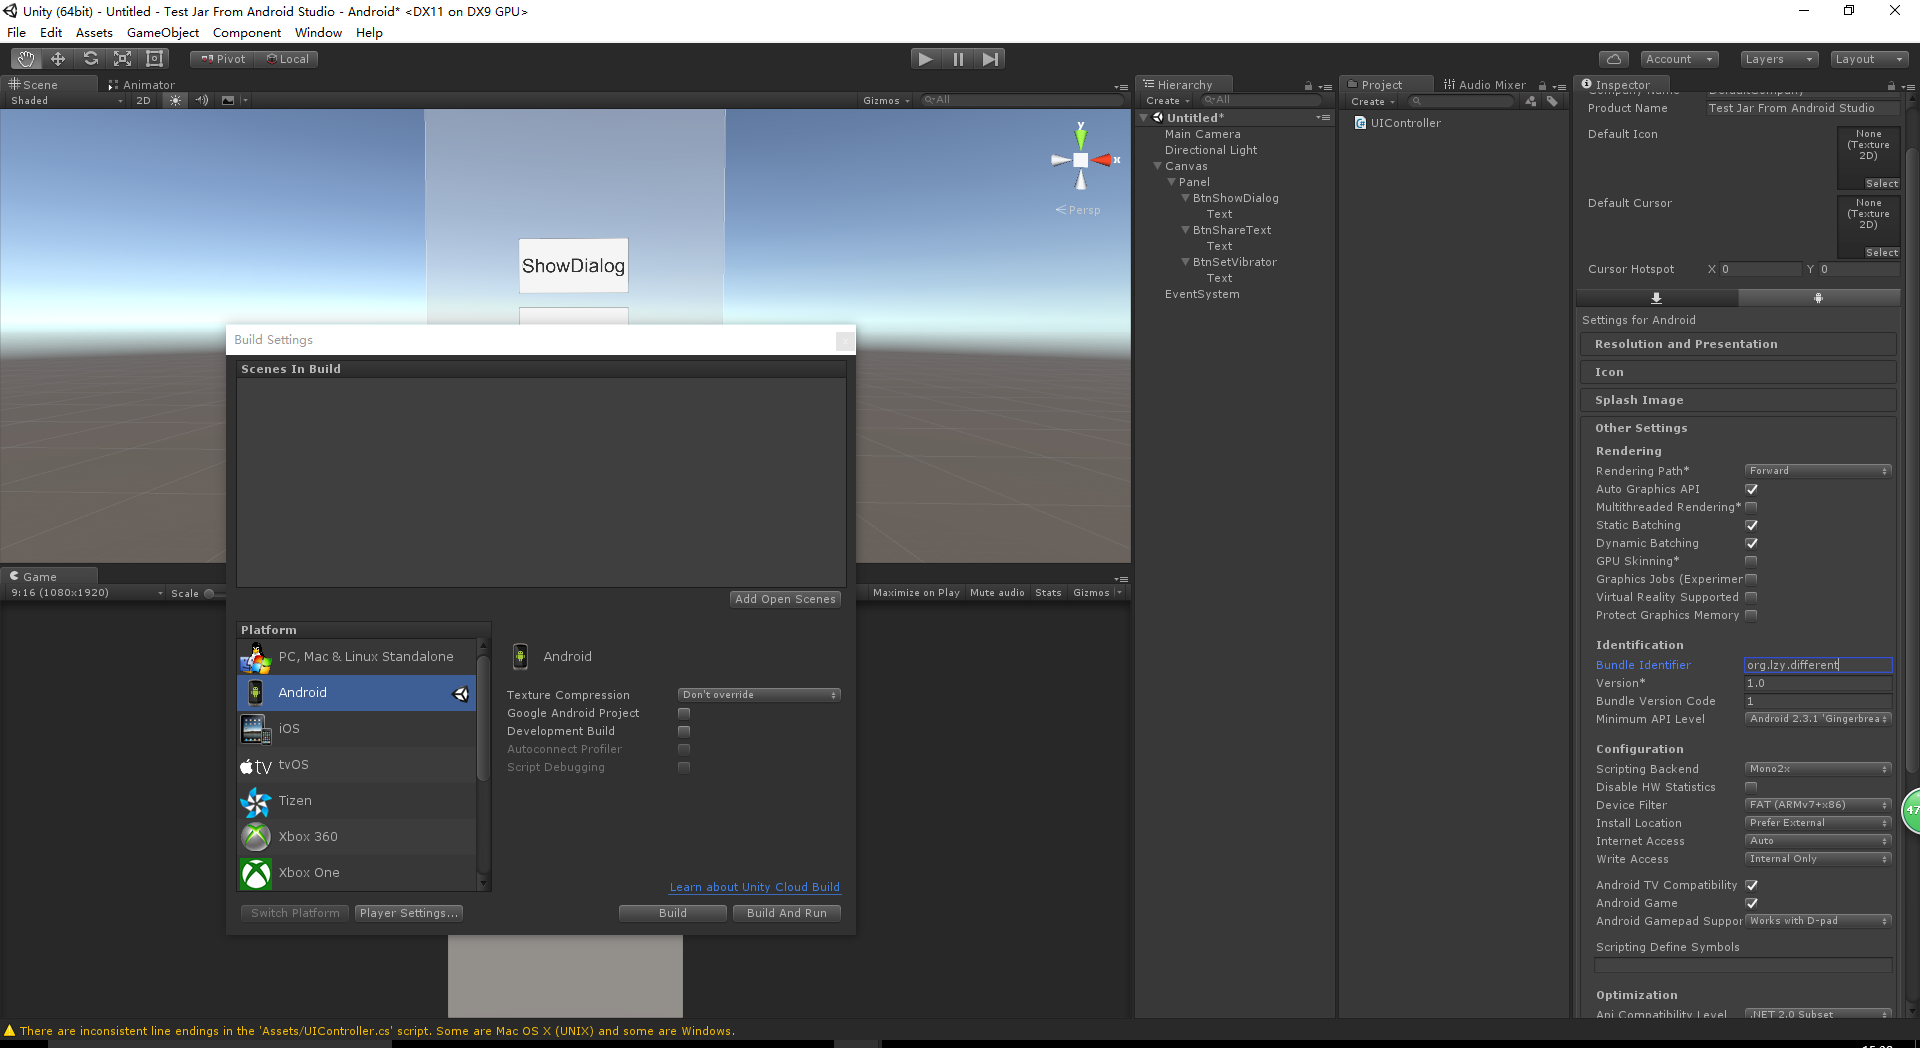
Task: Open the GameObject menu
Action: pyautogui.click(x=162, y=33)
